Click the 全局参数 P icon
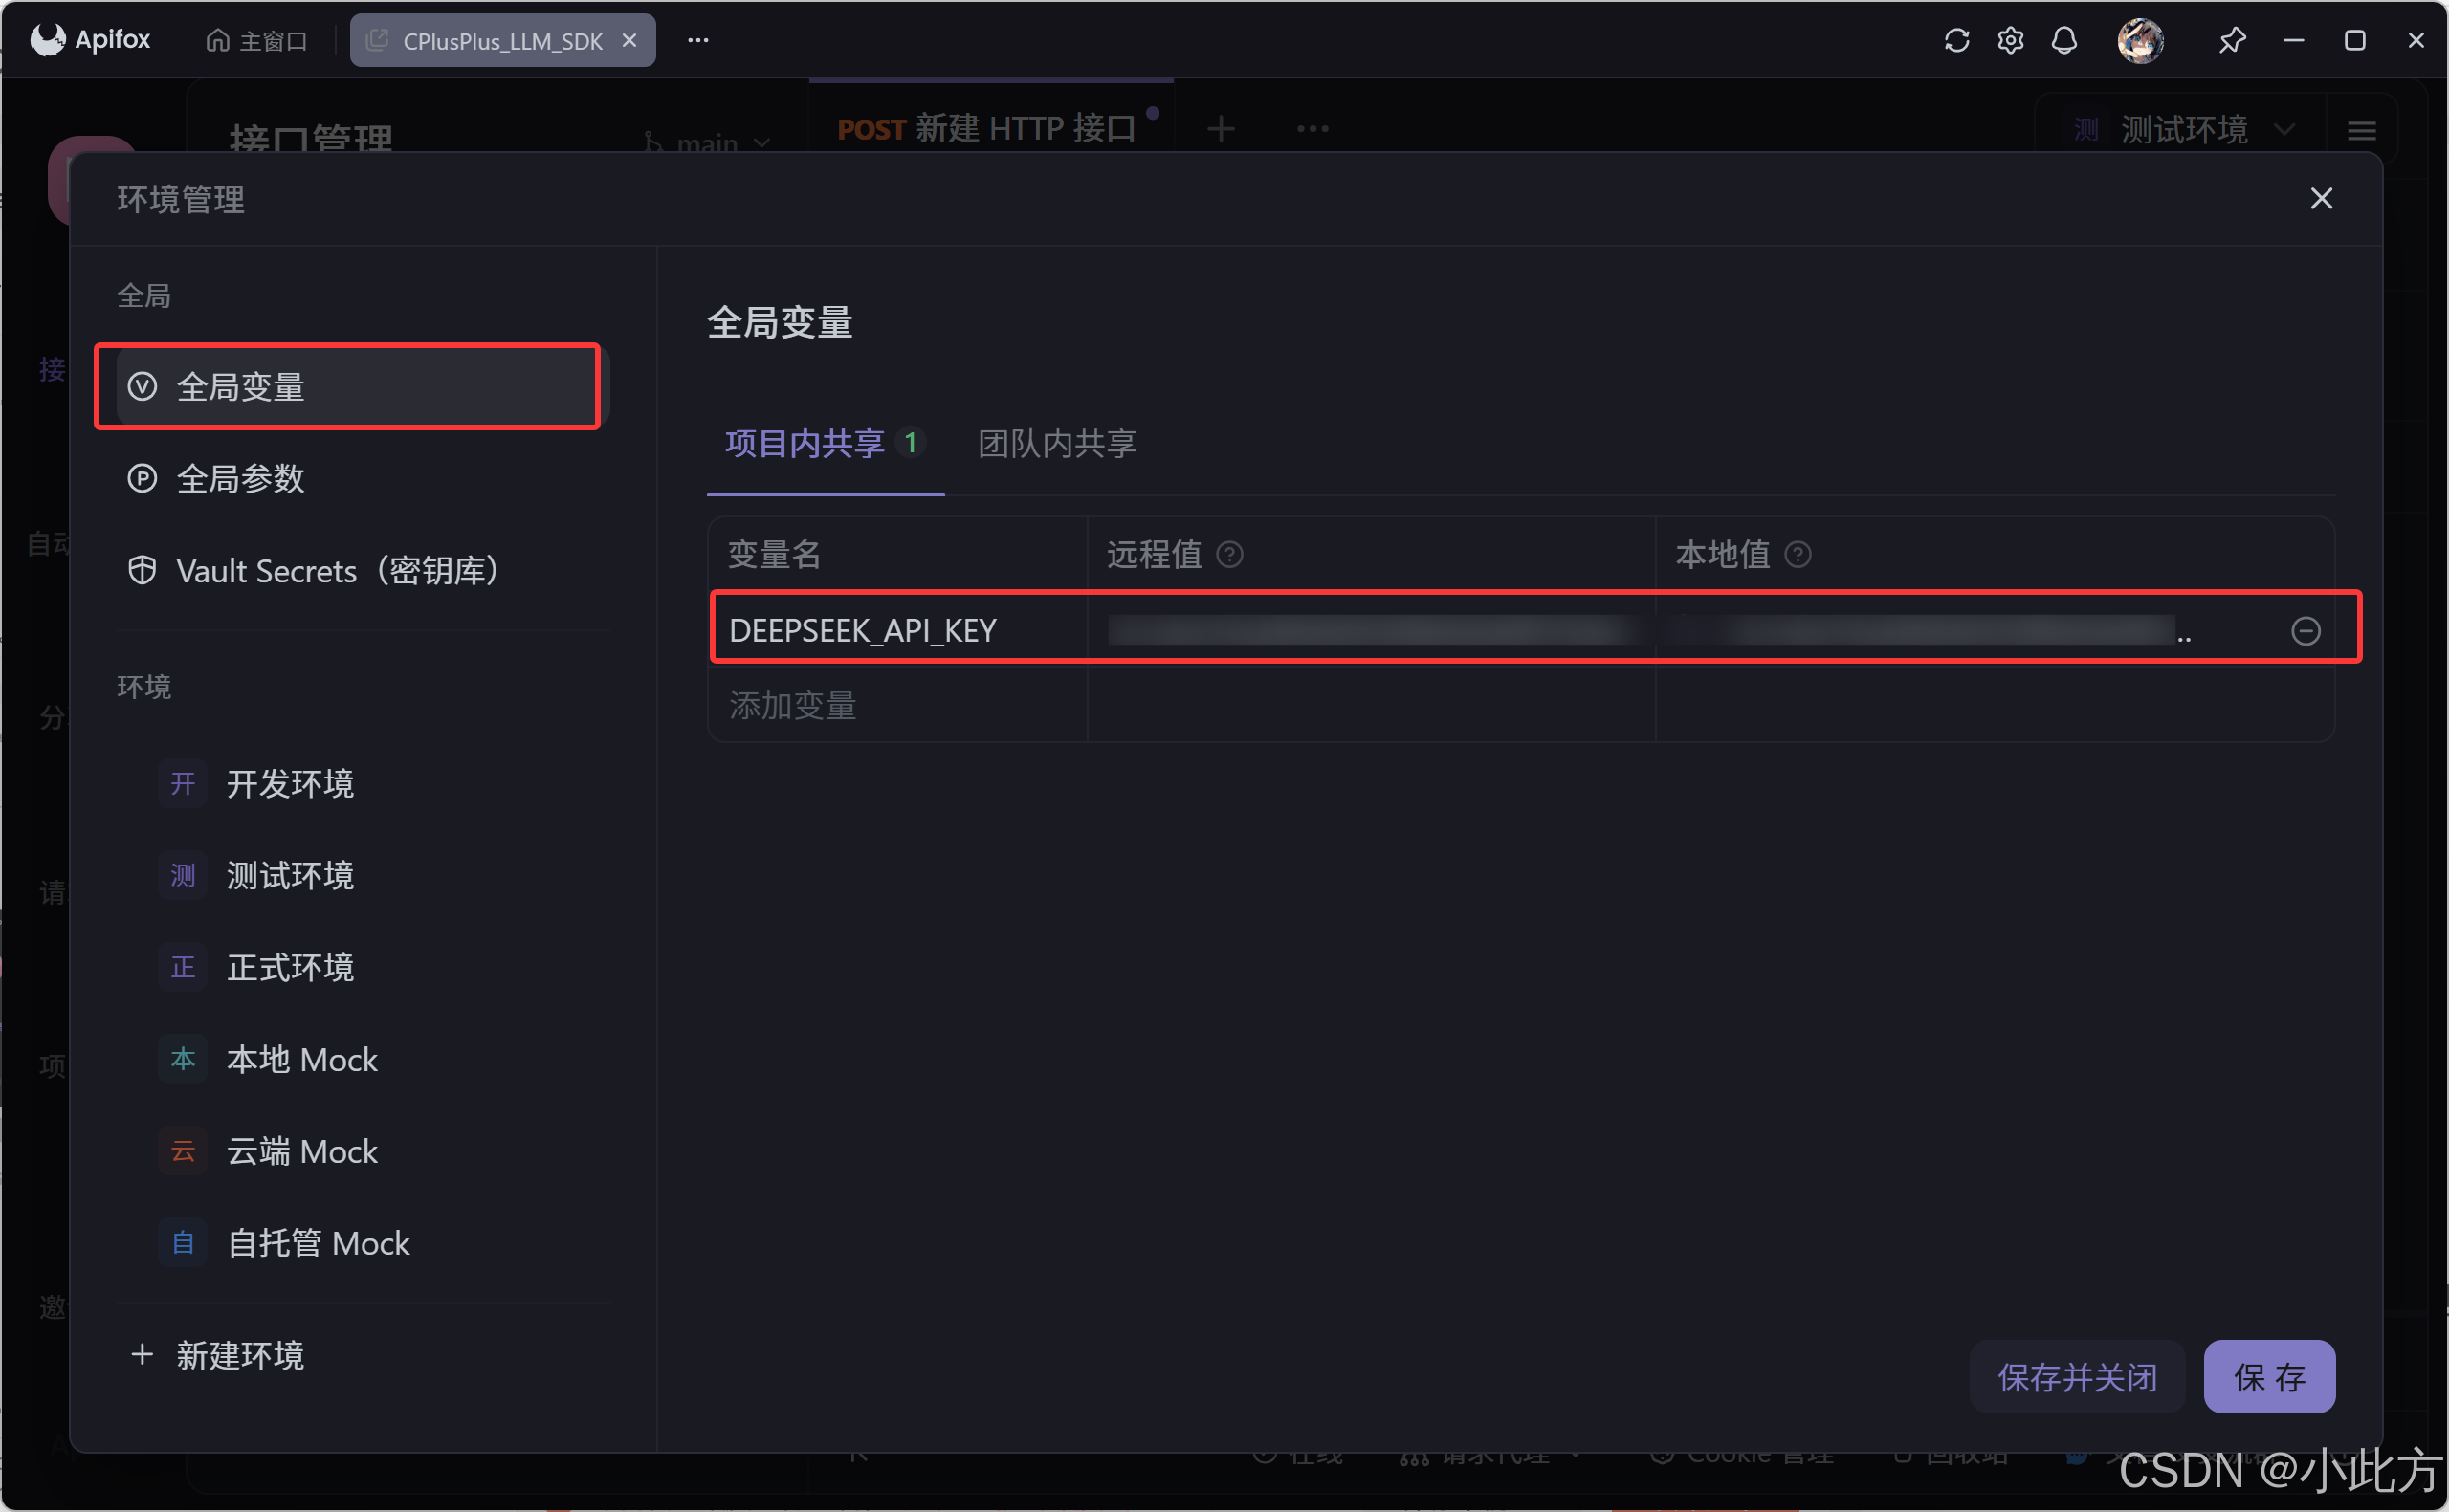The image size is (2449, 1512). 142,478
